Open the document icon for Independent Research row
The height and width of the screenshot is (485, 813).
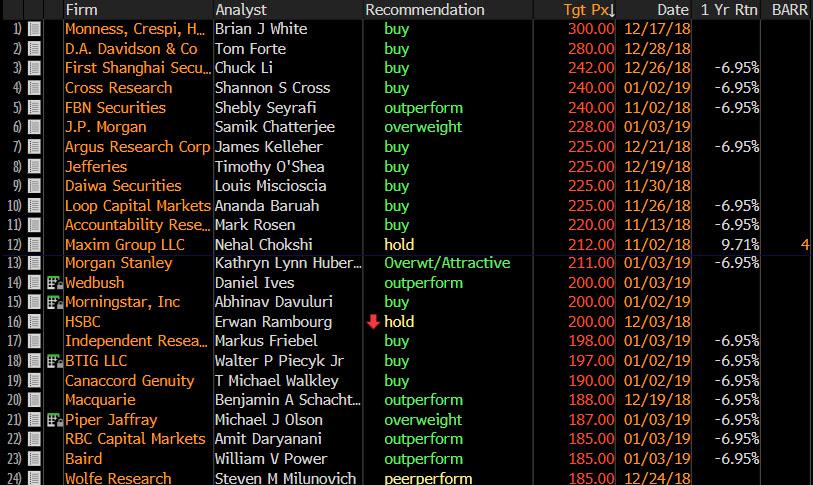point(34,341)
